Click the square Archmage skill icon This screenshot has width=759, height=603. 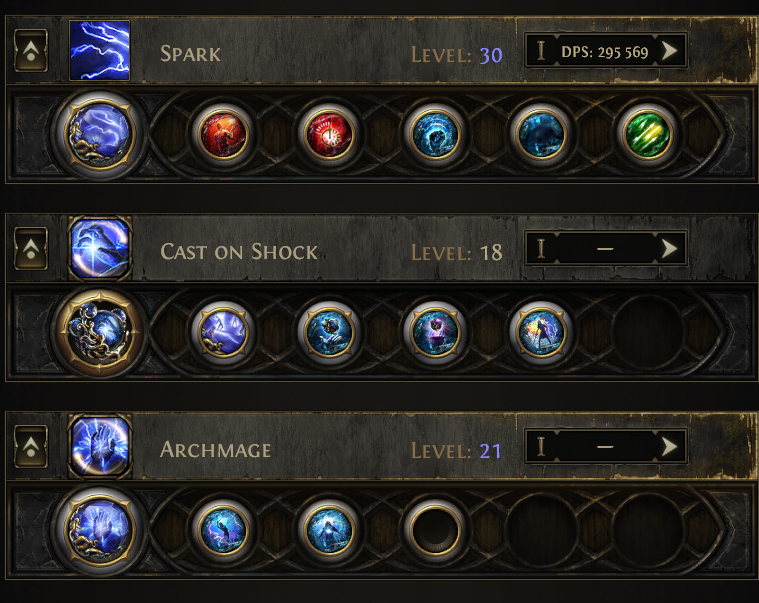(x=99, y=447)
